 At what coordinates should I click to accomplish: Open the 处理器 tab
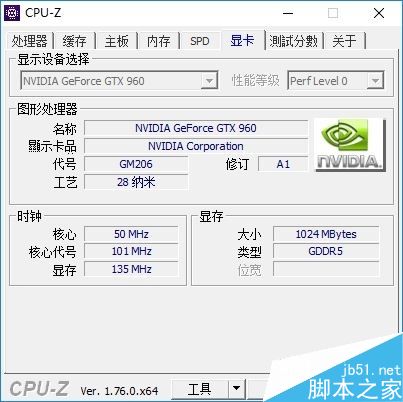point(30,41)
